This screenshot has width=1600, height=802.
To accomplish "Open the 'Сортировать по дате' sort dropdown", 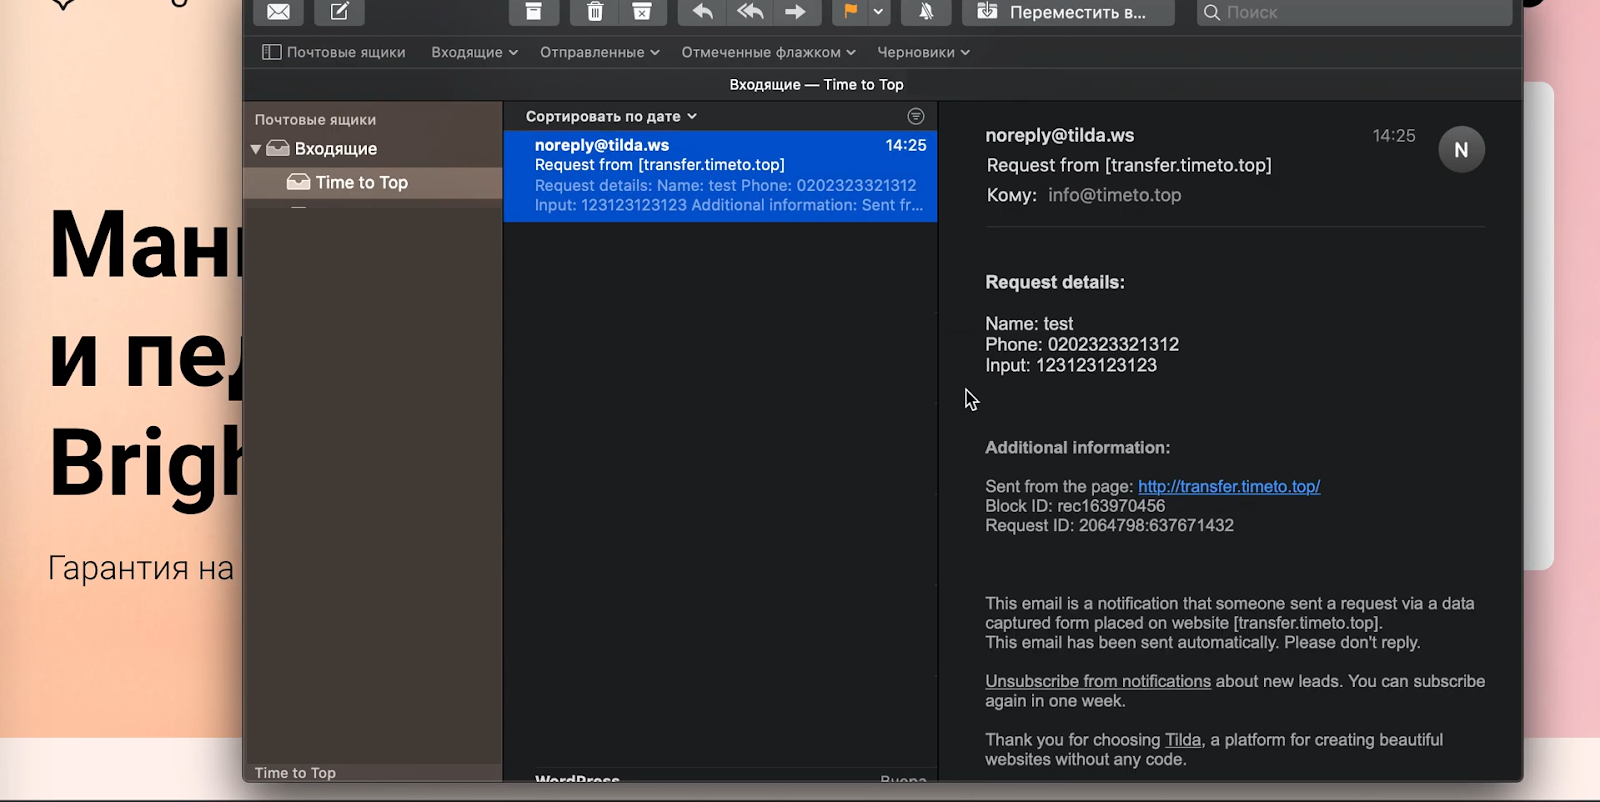I will [x=611, y=117].
